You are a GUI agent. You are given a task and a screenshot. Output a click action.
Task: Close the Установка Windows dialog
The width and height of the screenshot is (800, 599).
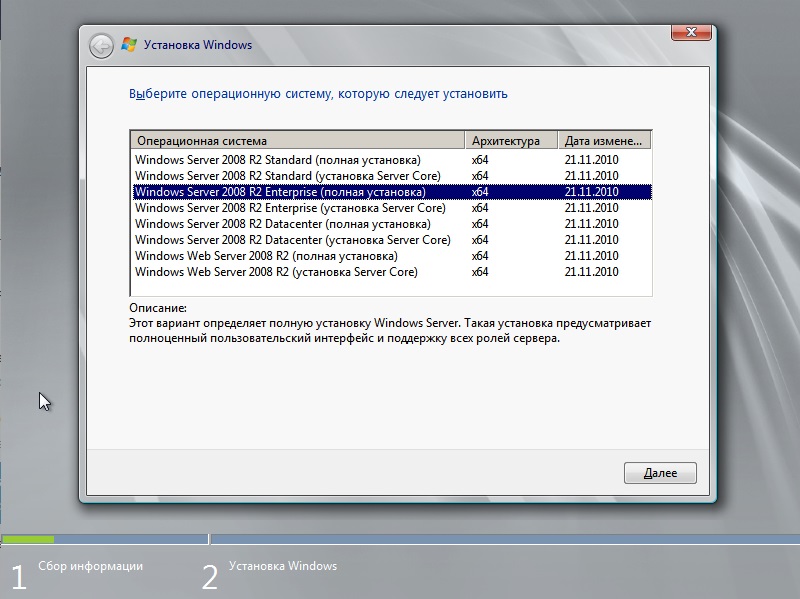[x=691, y=32]
